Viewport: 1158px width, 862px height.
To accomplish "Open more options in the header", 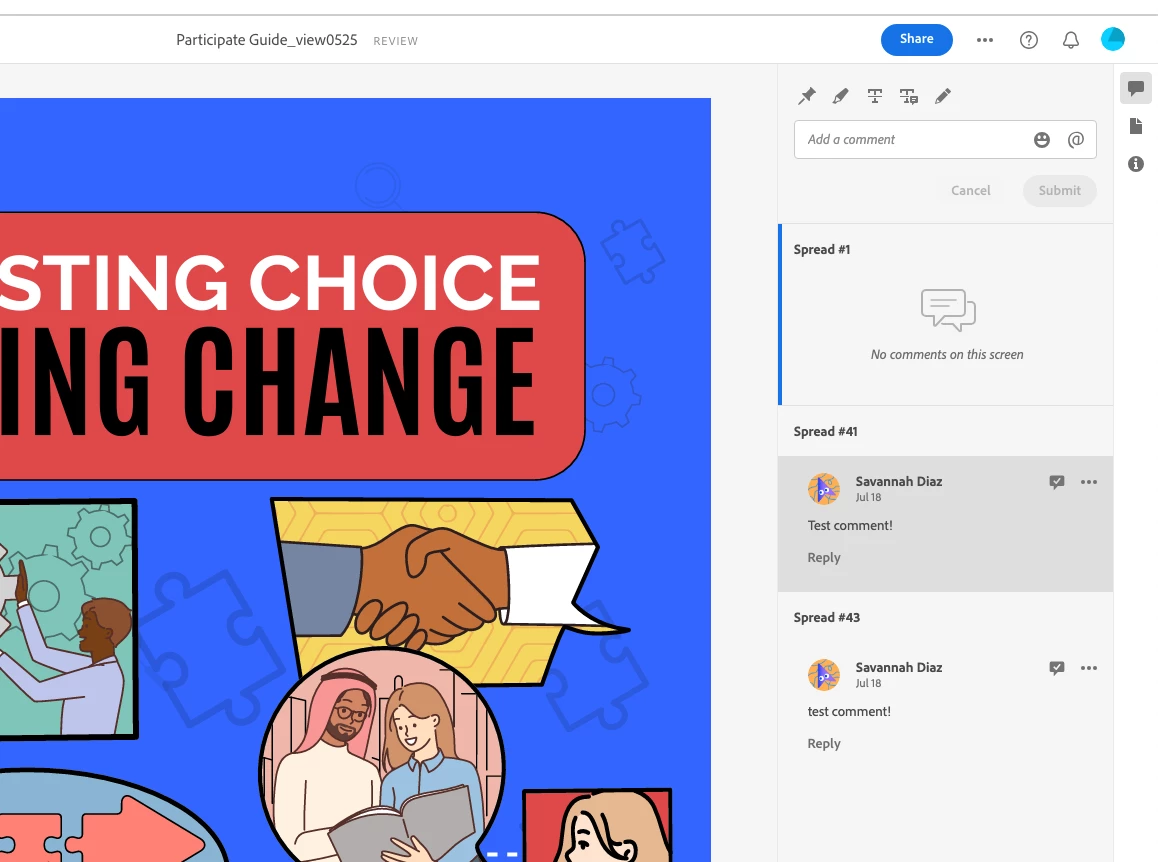I will [x=985, y=40].
